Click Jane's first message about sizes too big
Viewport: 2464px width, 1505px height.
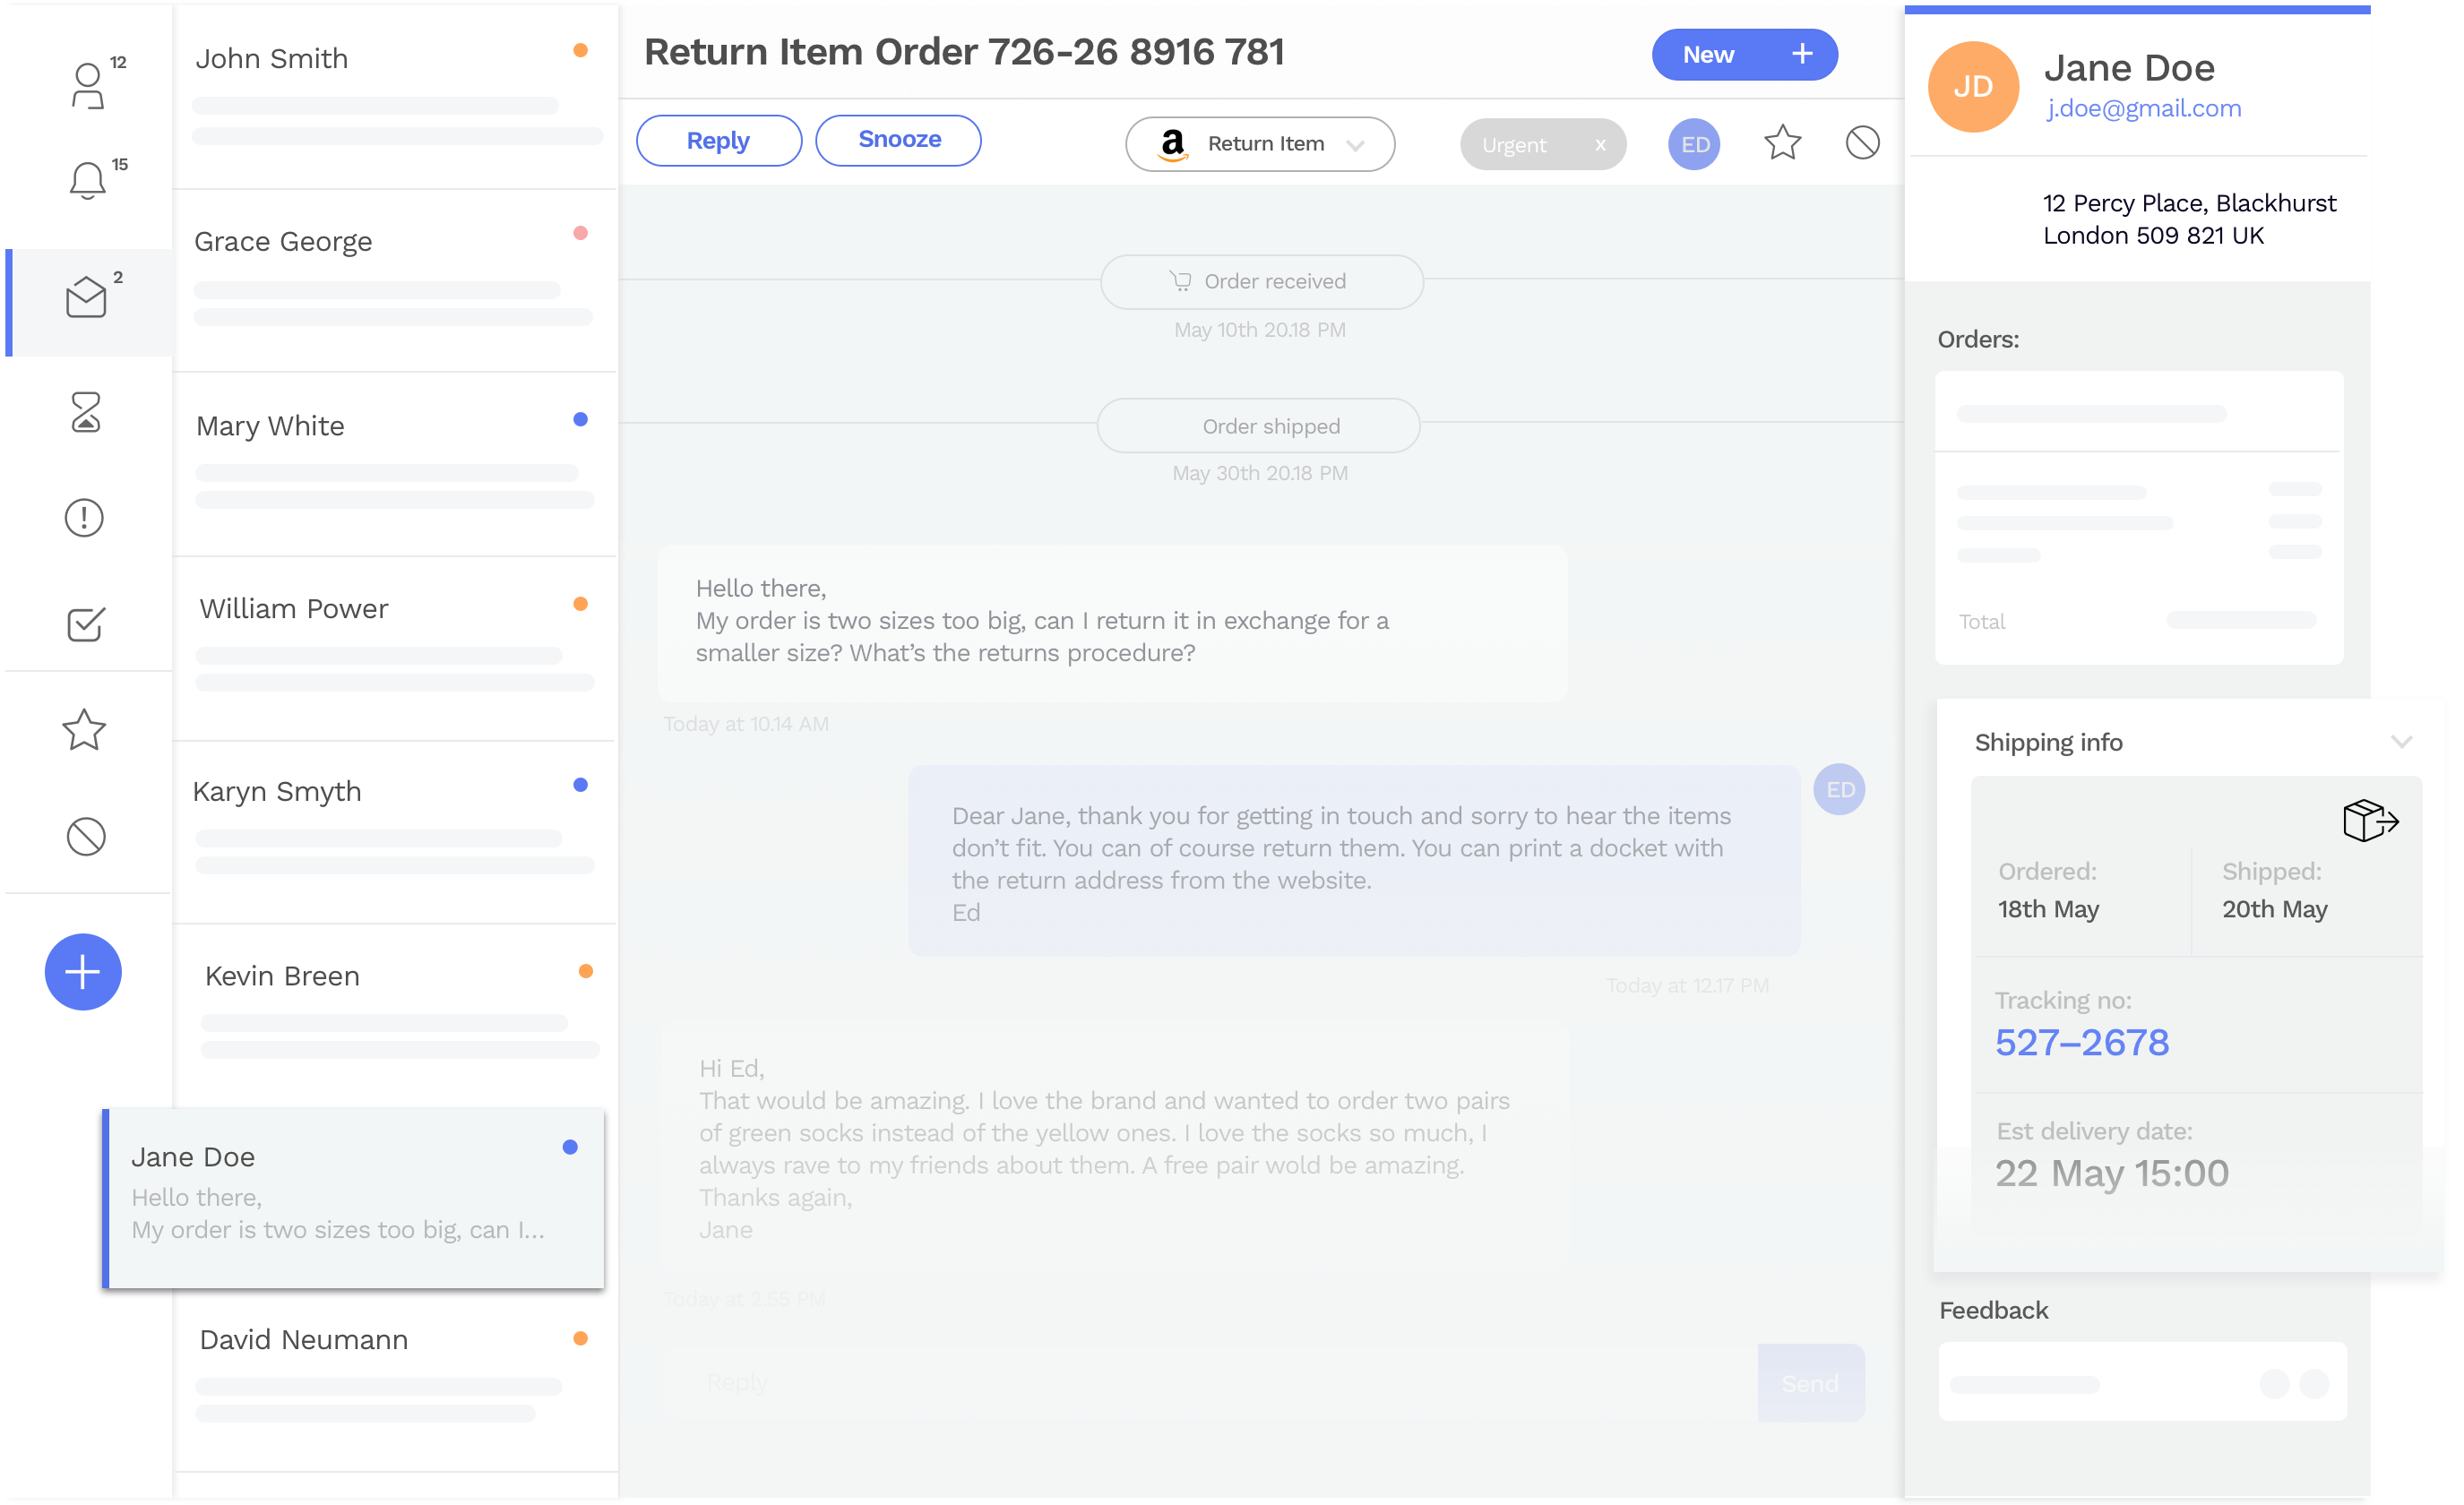pyautogui.click(x=1113, y=624)
